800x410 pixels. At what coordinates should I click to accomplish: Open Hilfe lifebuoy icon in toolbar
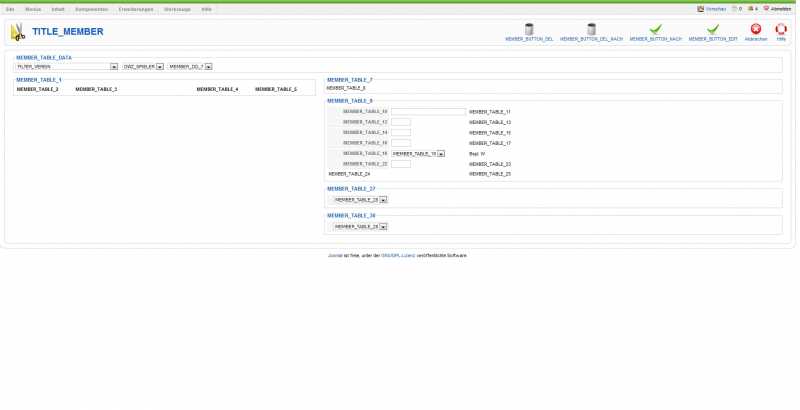point(781,29)
